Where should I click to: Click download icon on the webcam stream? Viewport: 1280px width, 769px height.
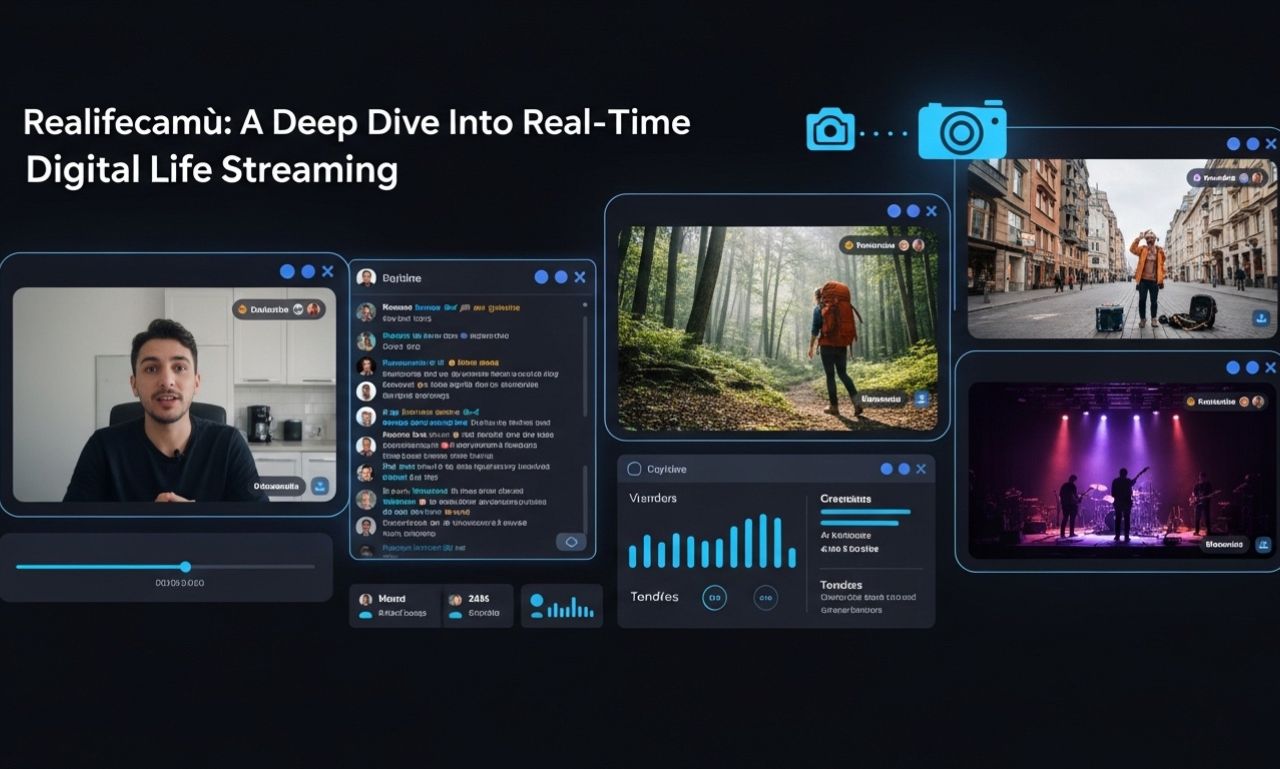tap(320, 487)
